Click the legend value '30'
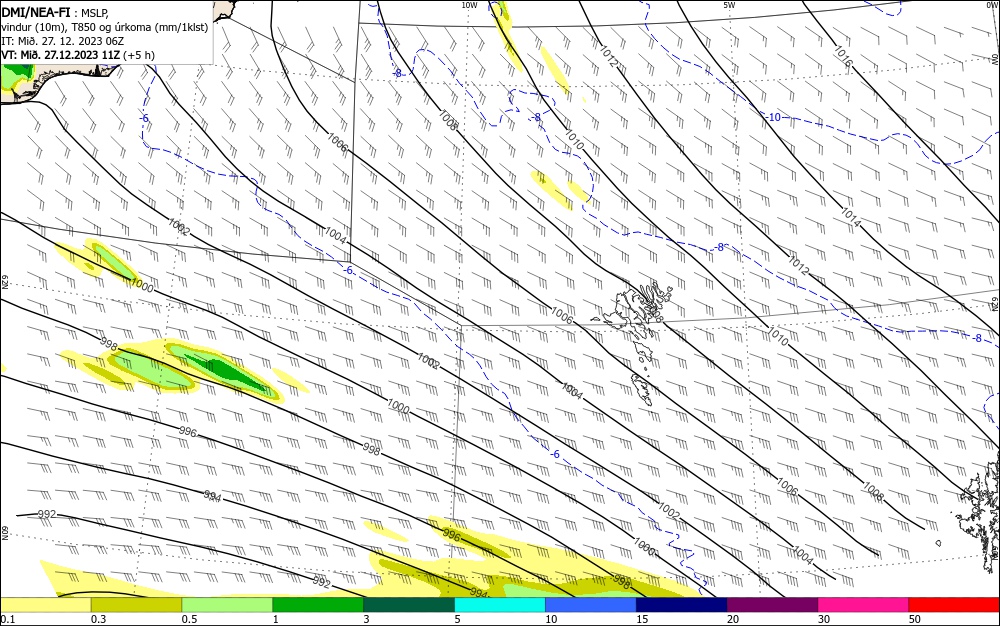Image resolution: width=1000 pixels, height=626 pixels. click(824, 619)
